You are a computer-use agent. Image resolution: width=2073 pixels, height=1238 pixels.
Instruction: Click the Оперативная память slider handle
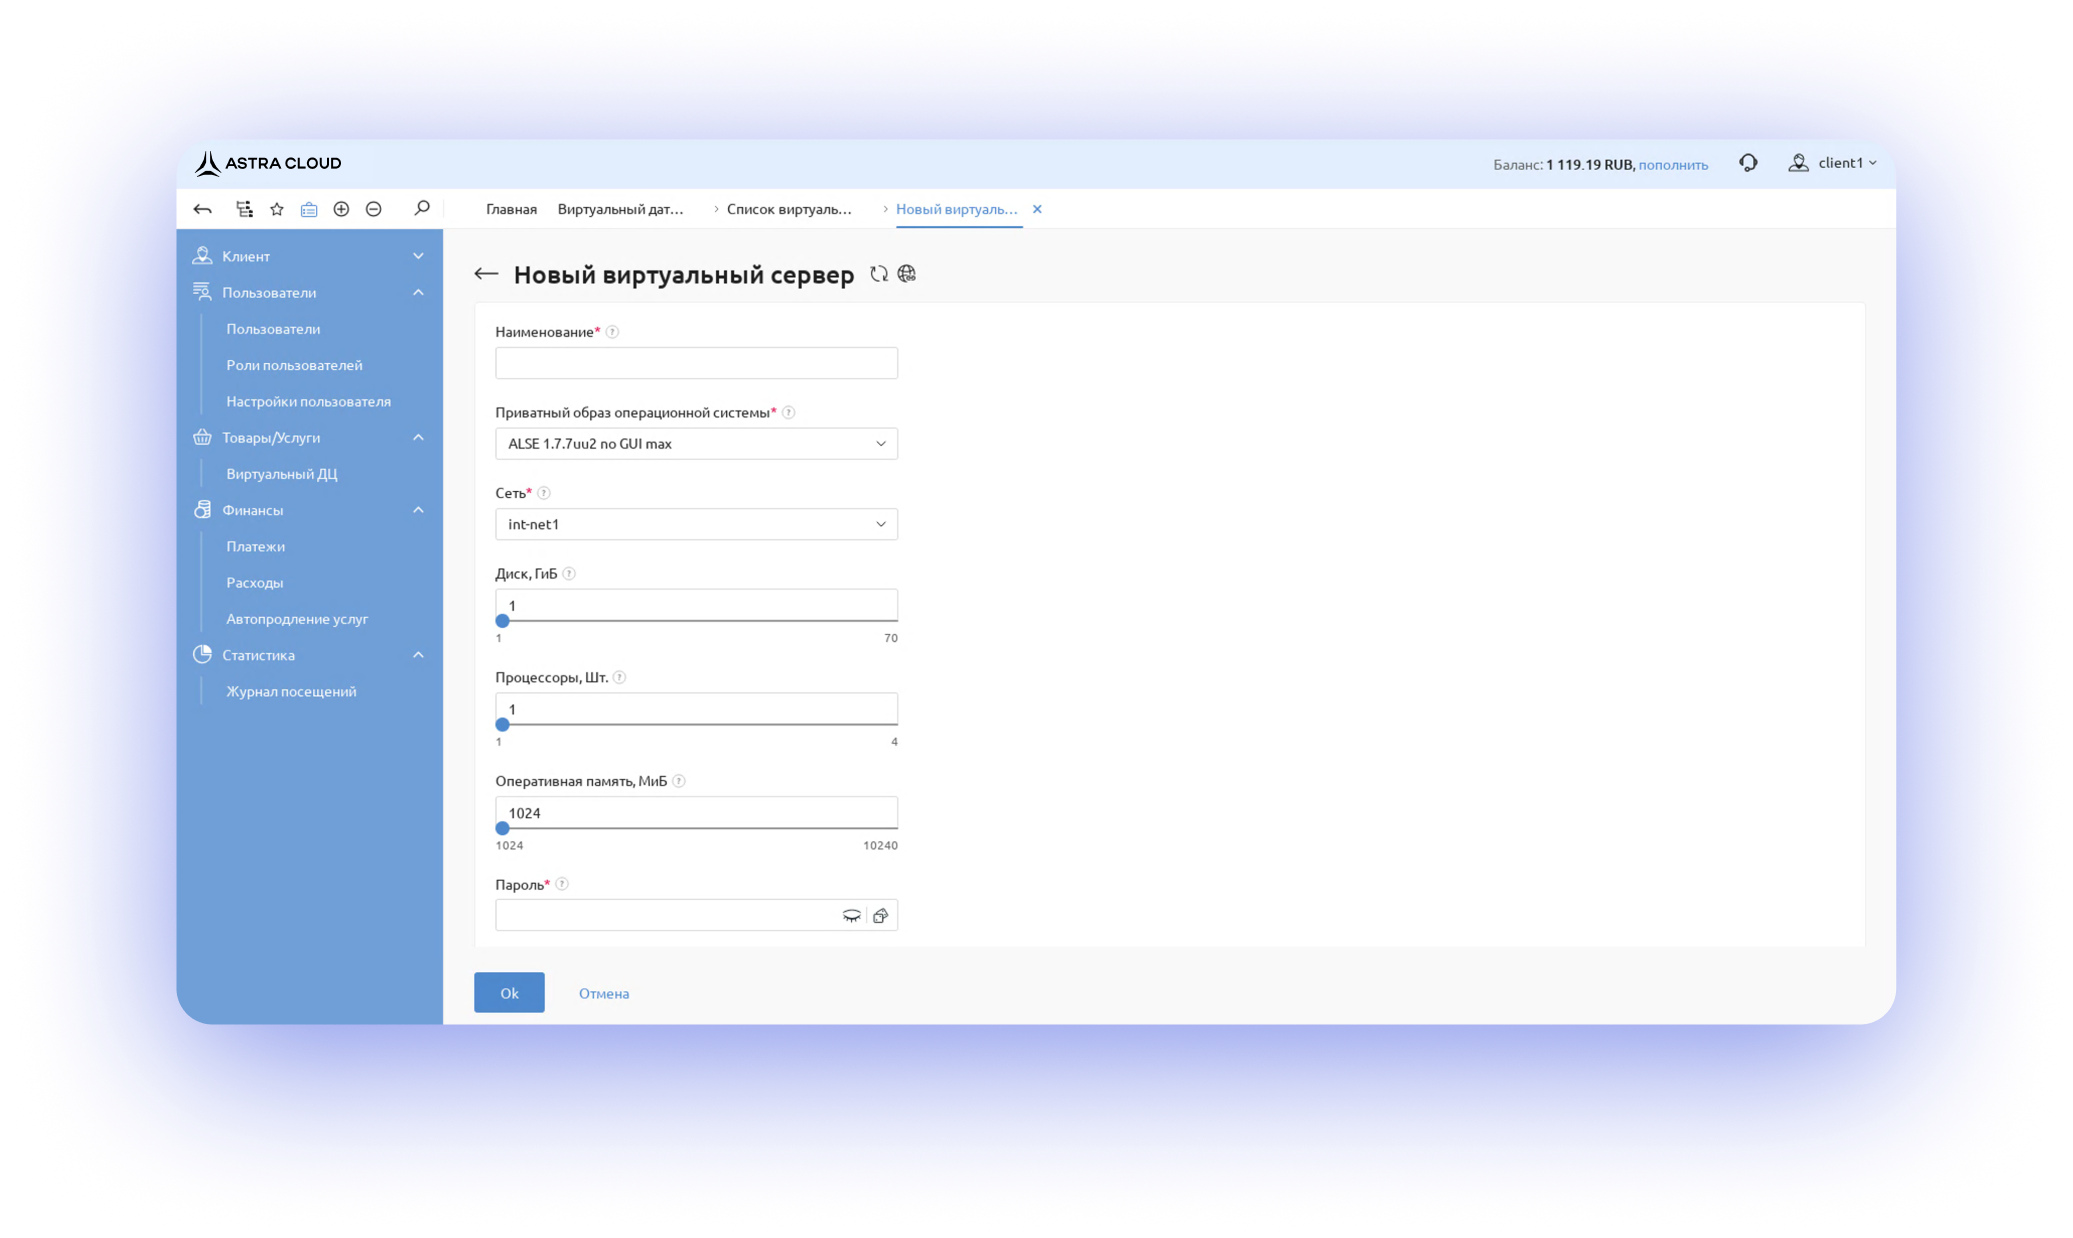pos(503,828)
